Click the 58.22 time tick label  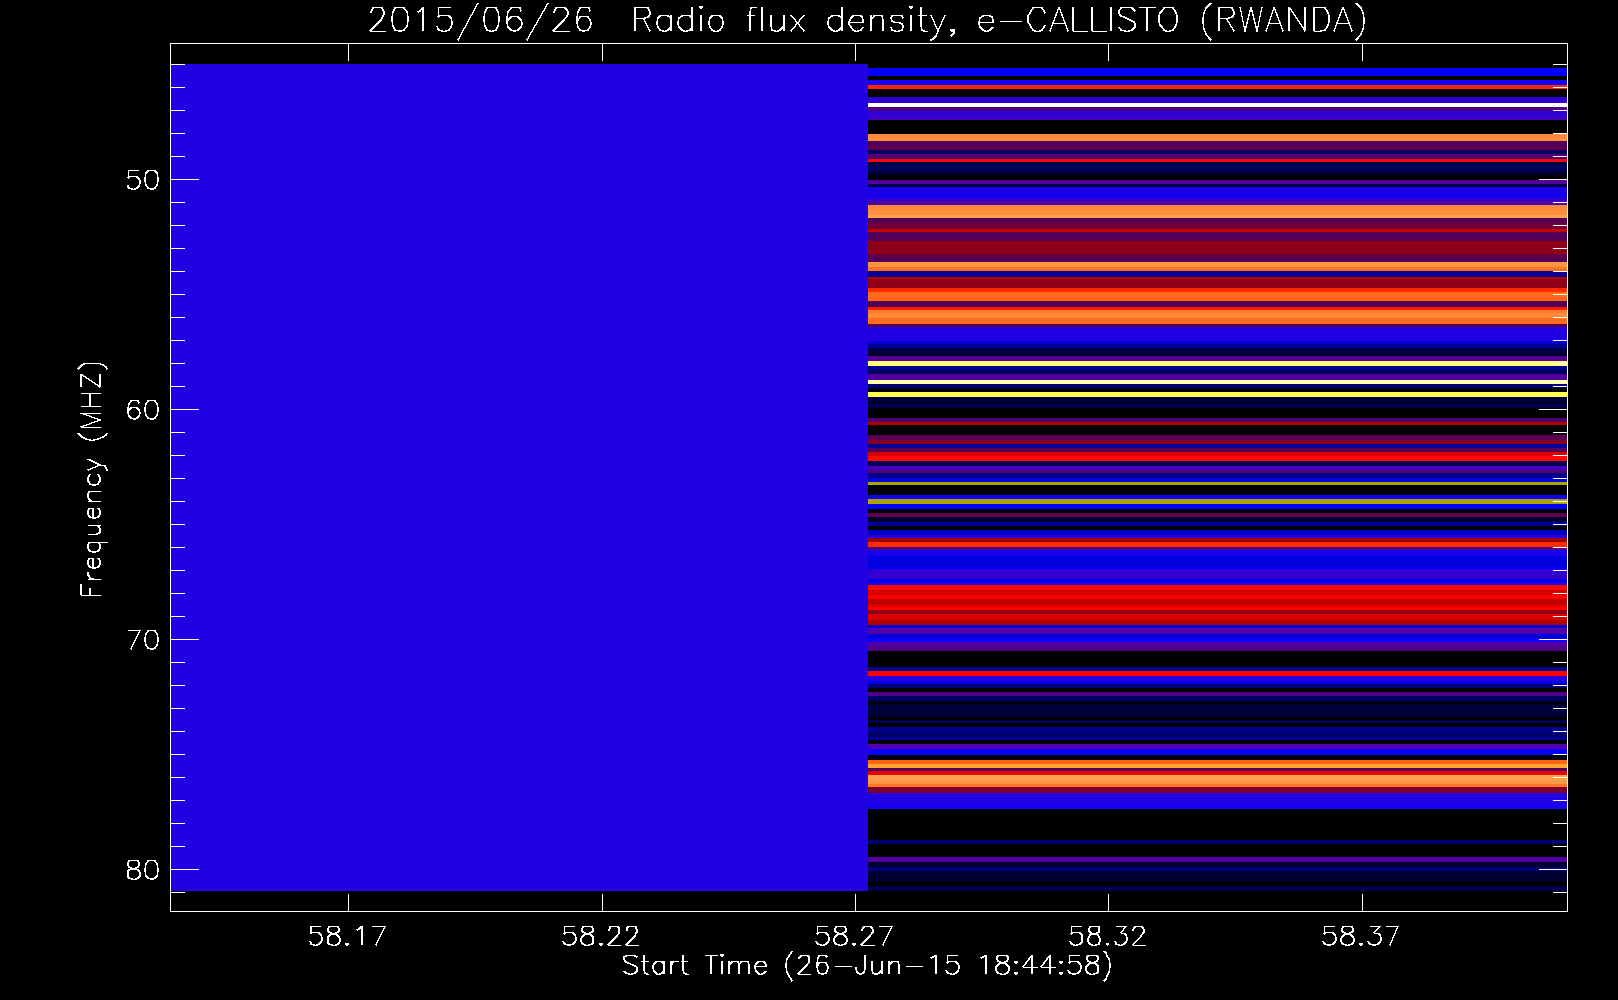601,936
